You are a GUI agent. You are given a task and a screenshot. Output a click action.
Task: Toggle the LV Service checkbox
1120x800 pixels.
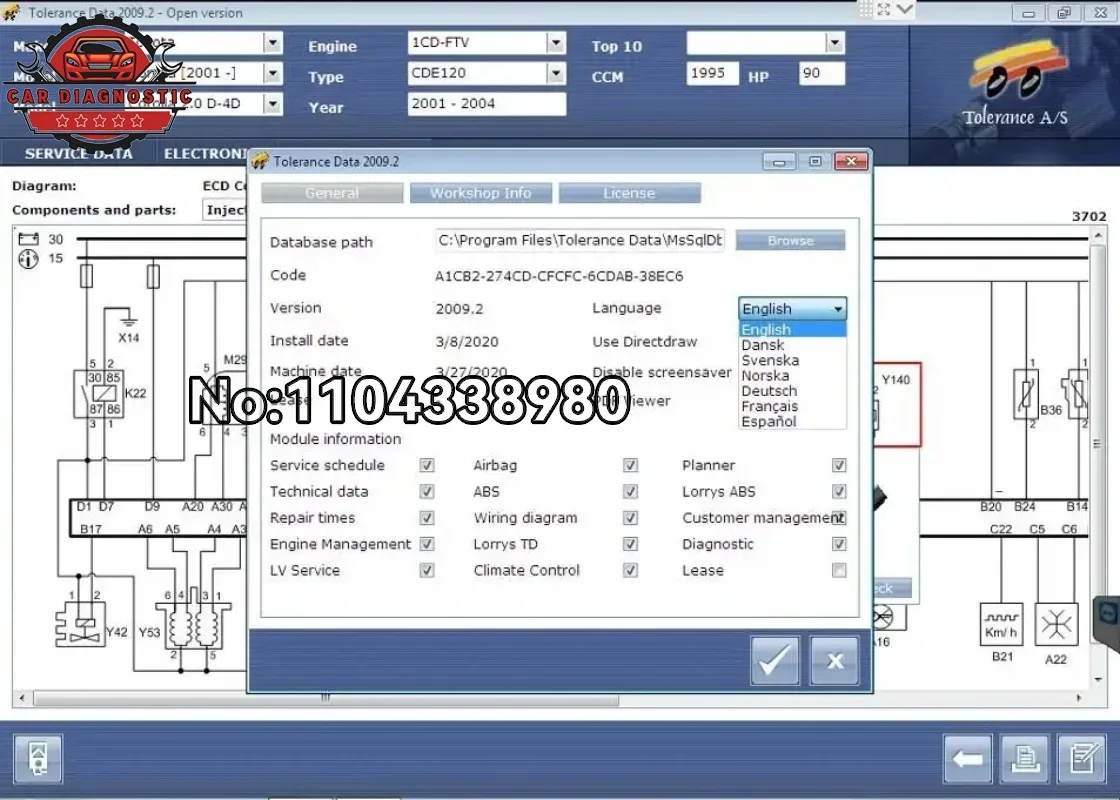tap(427, 571)
